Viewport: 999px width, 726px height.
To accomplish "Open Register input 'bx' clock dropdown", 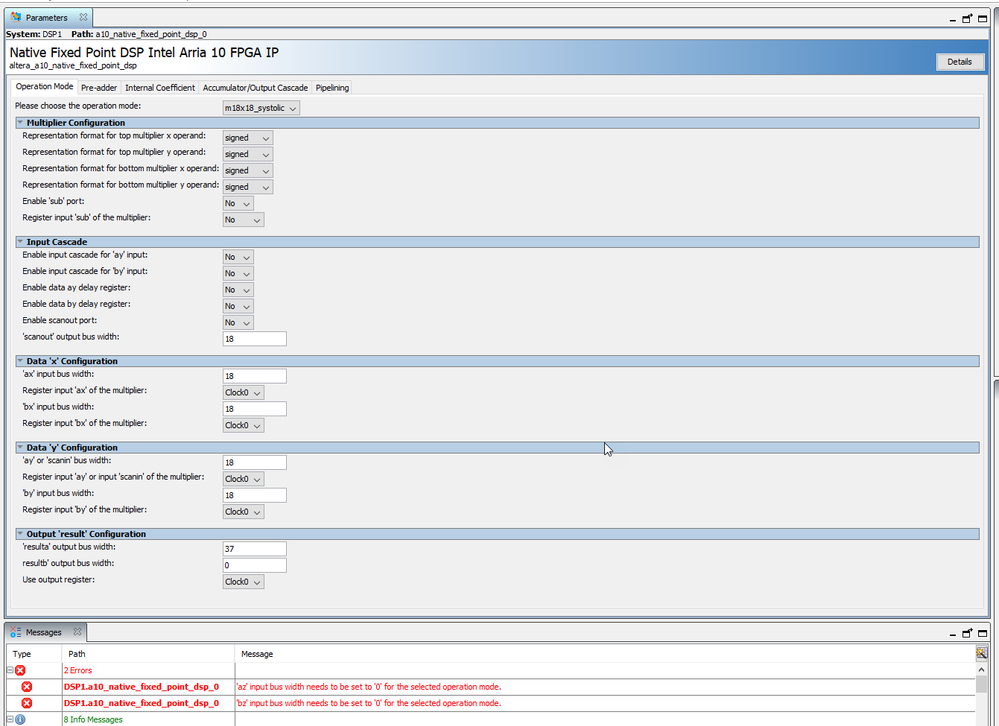I will [x=243, y=425].
